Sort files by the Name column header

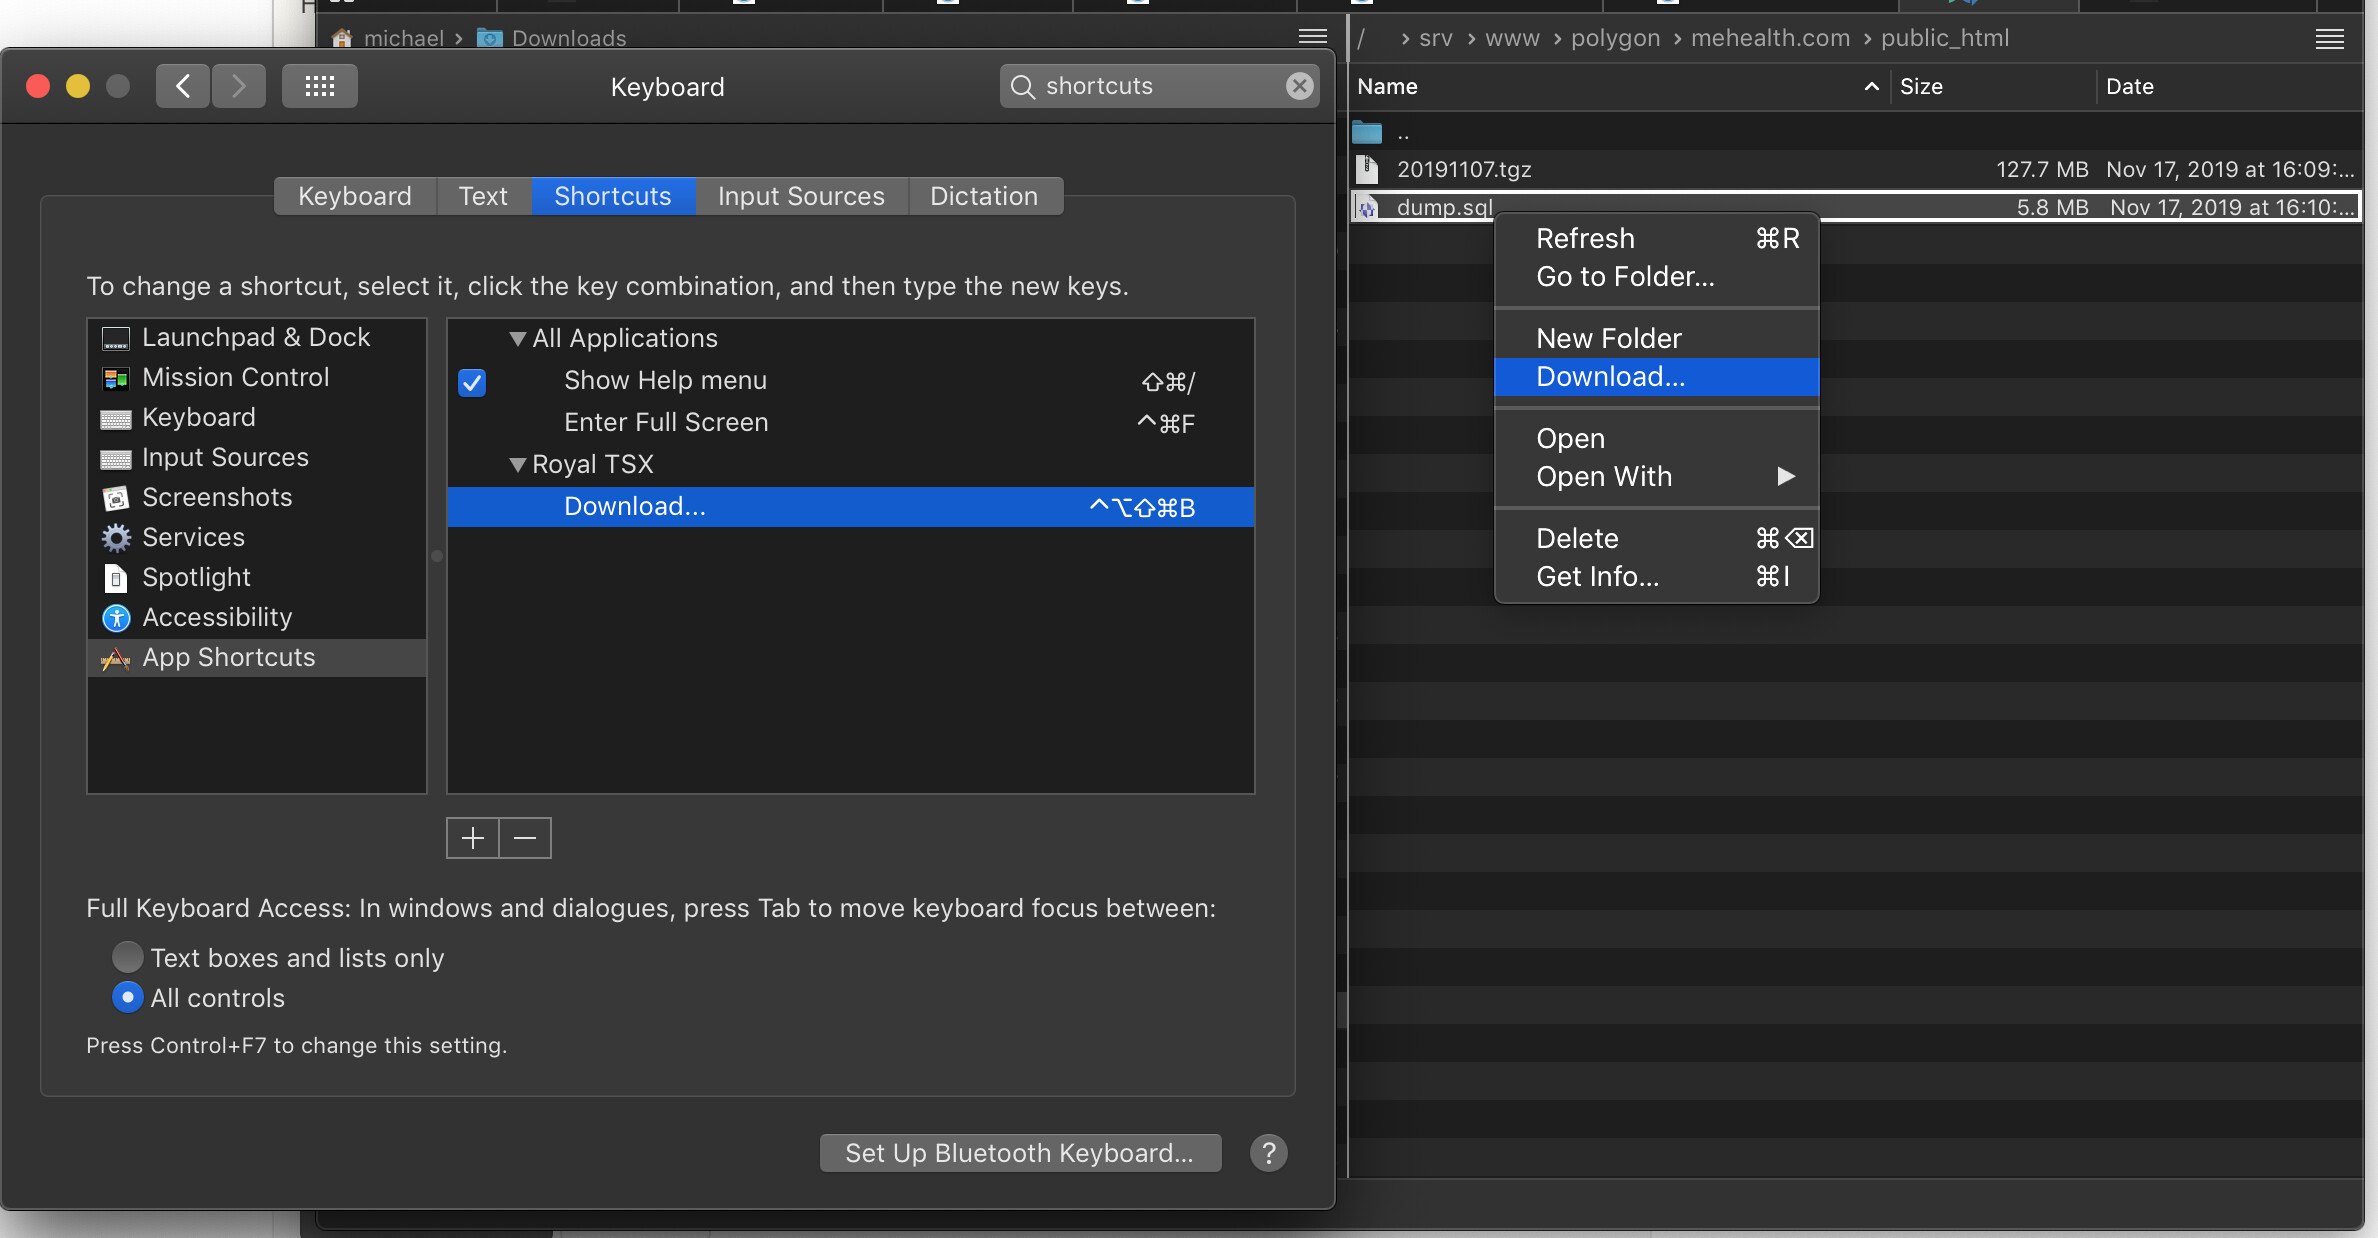tap(1387, 87)
